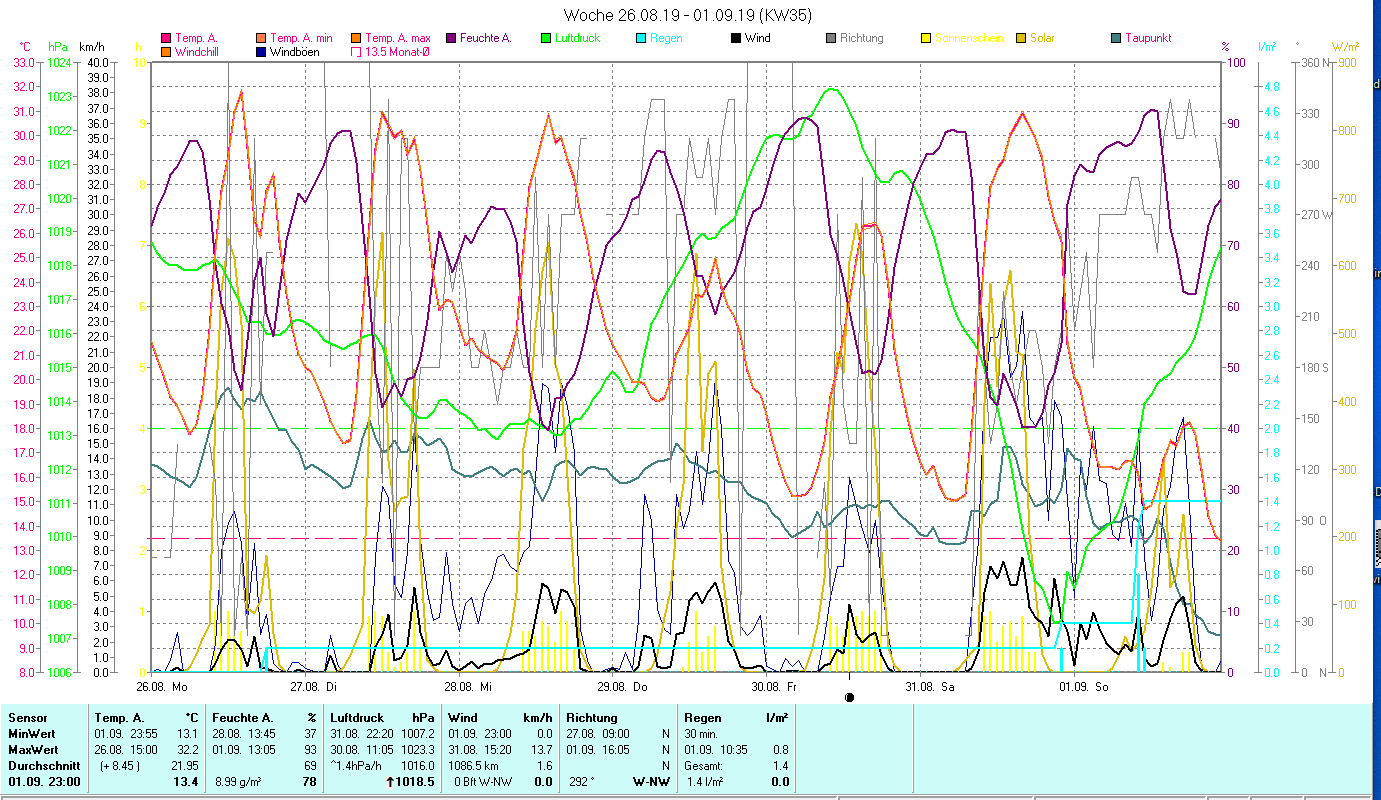Click the 1.4 l/m² rain total value

click(x=704, y=782)
